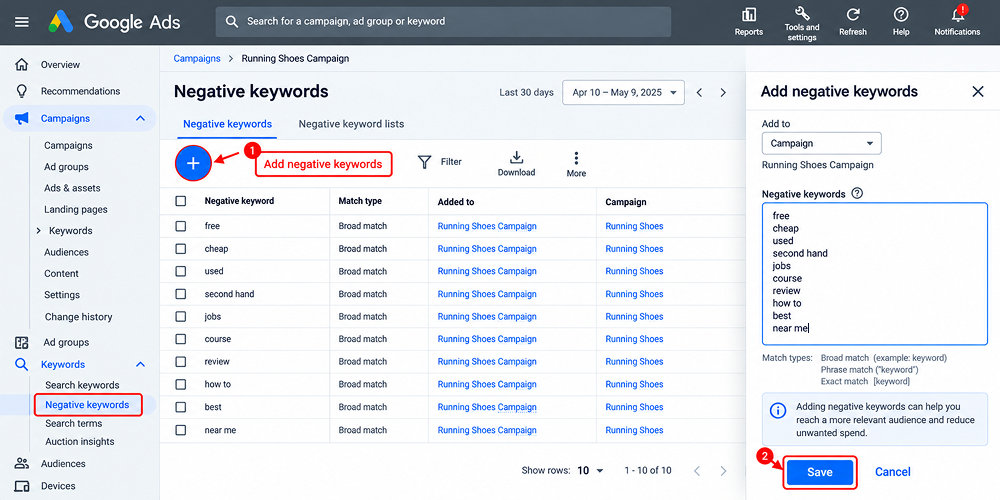Check the box for 'review' keyword

(x=181, y=362)
